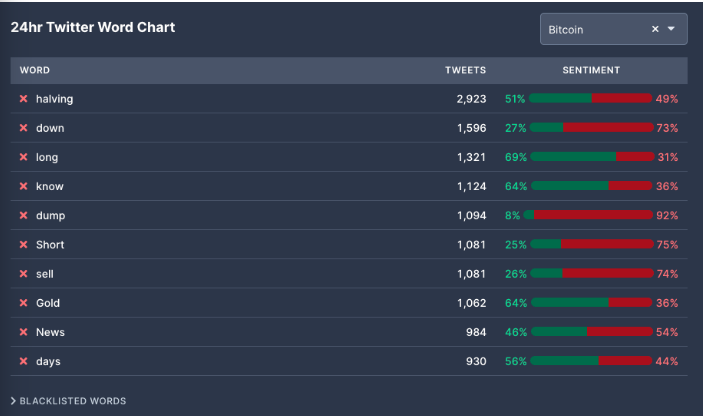Expand the Blacklisted Words section
The image size is (703, 416).
68,401
